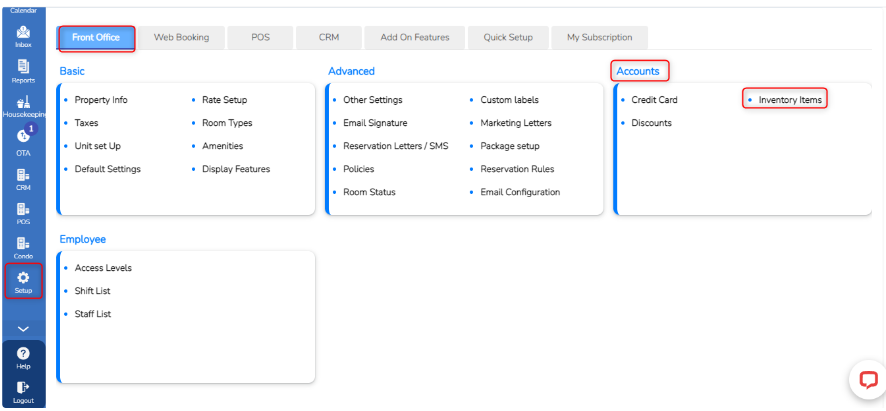Open the OTA sidebar icon
Viewport: 886px width, 411px height.
pos(23,141)
